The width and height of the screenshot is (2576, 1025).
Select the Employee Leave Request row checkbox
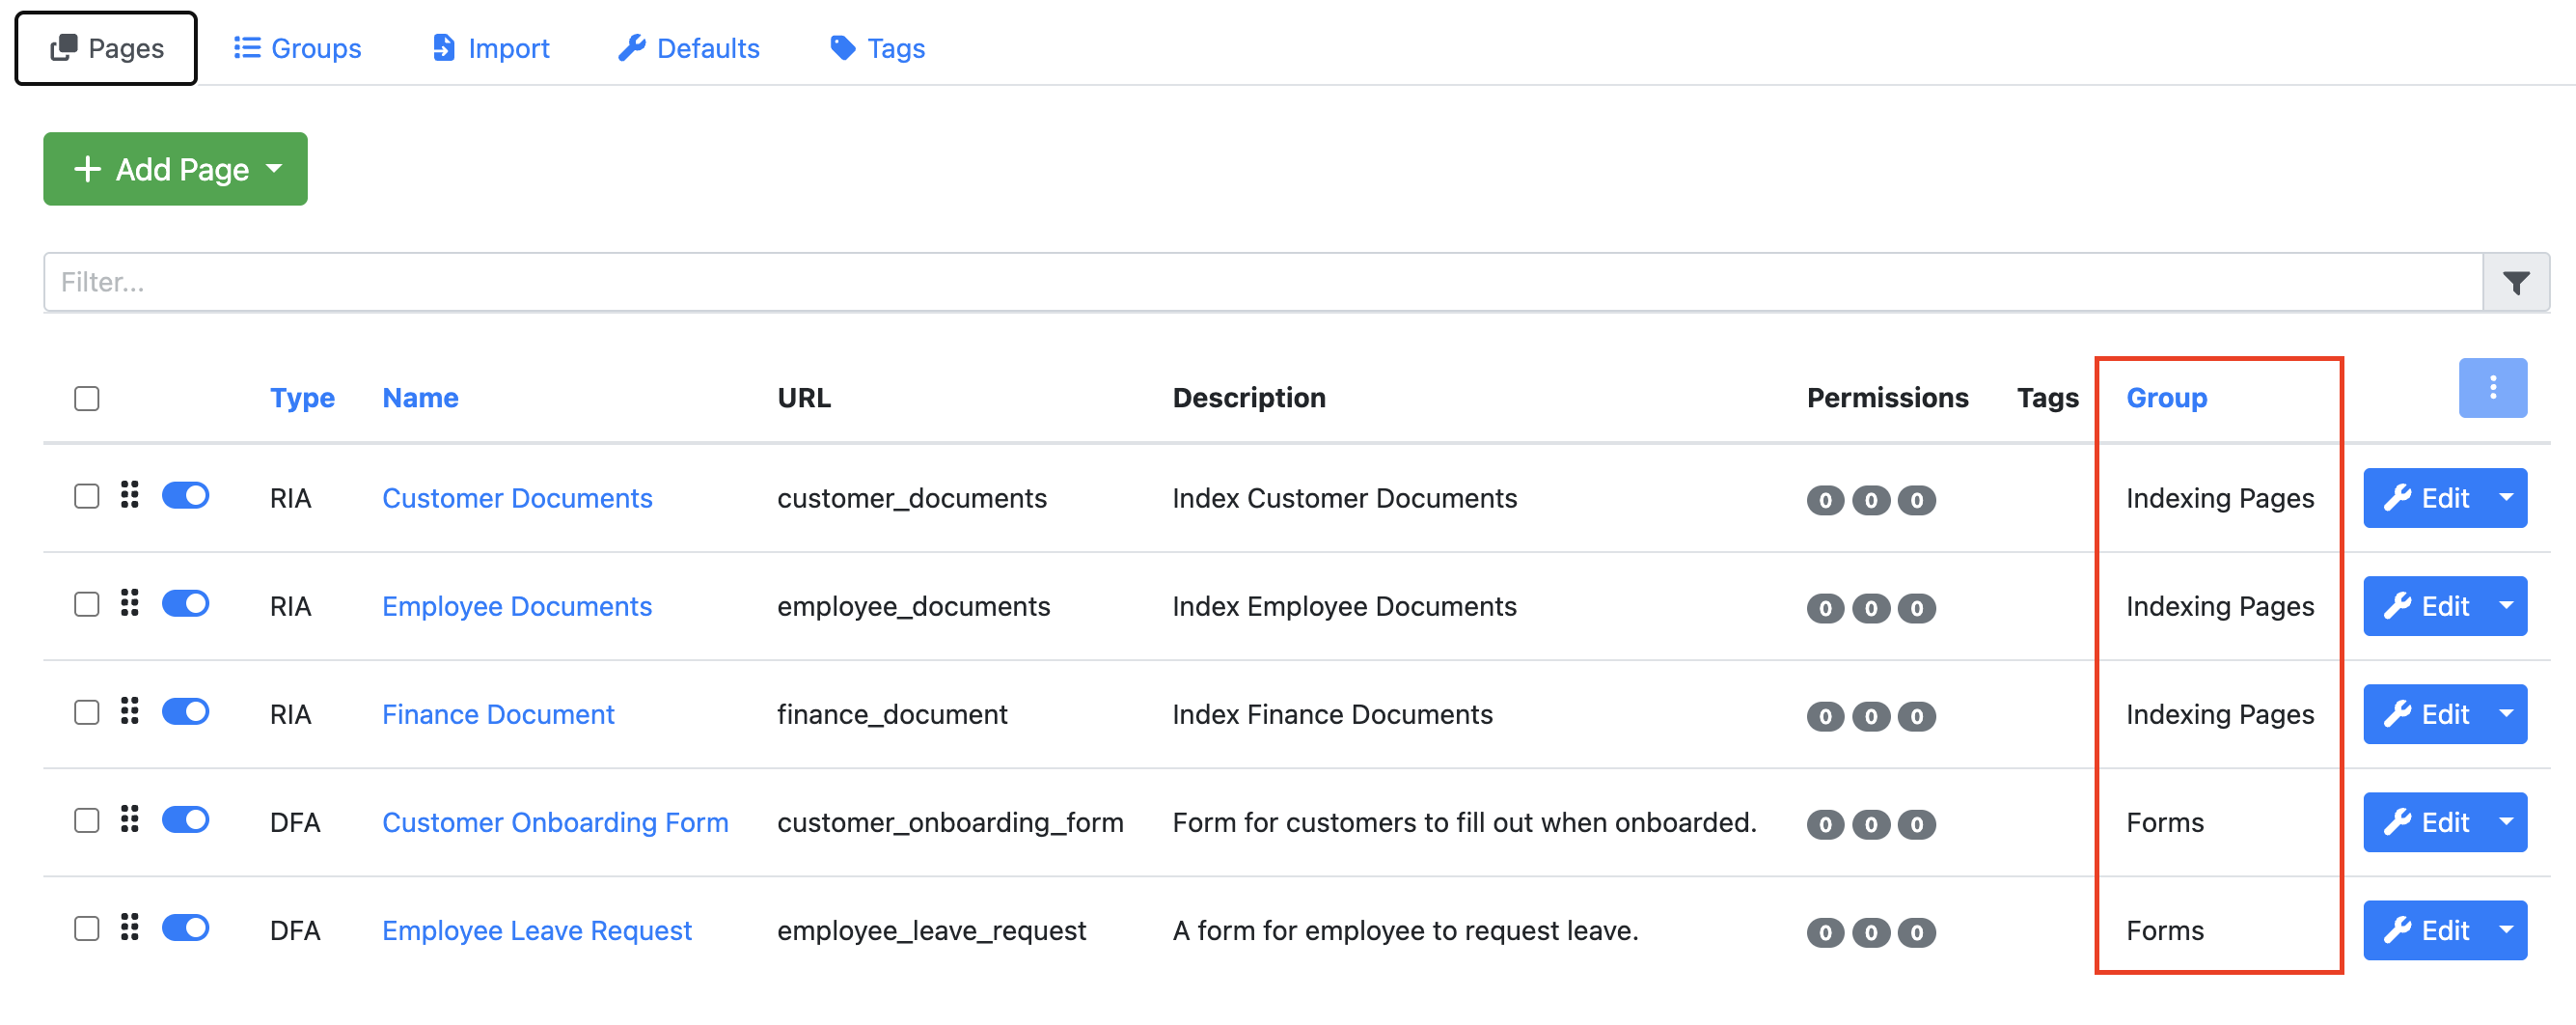tap(87, 928)
